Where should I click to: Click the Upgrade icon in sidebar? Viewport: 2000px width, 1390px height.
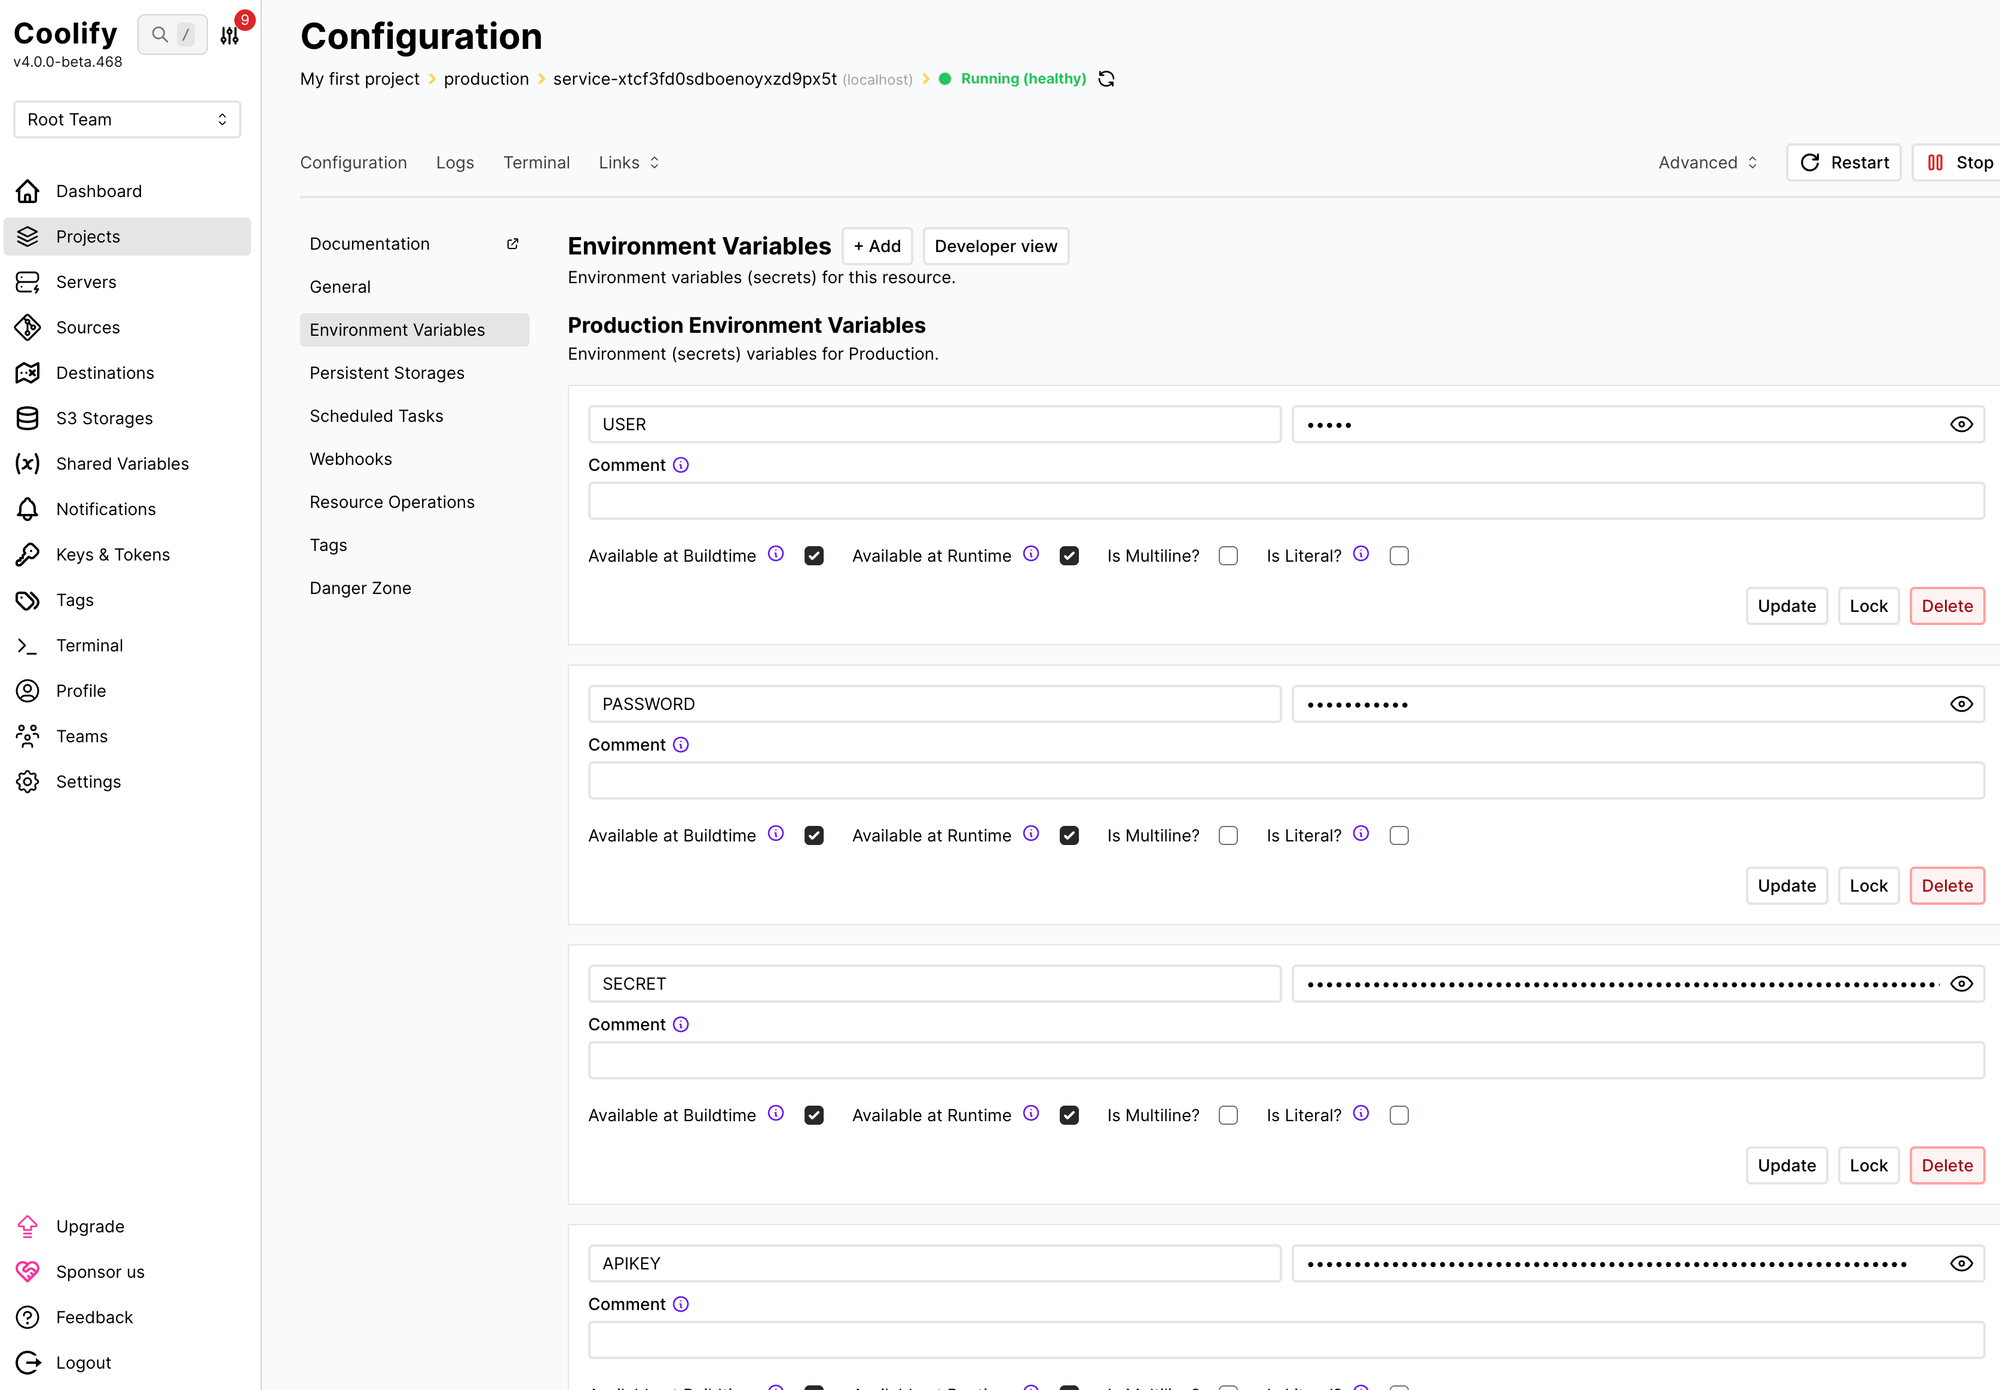(x=28, y=1226)
